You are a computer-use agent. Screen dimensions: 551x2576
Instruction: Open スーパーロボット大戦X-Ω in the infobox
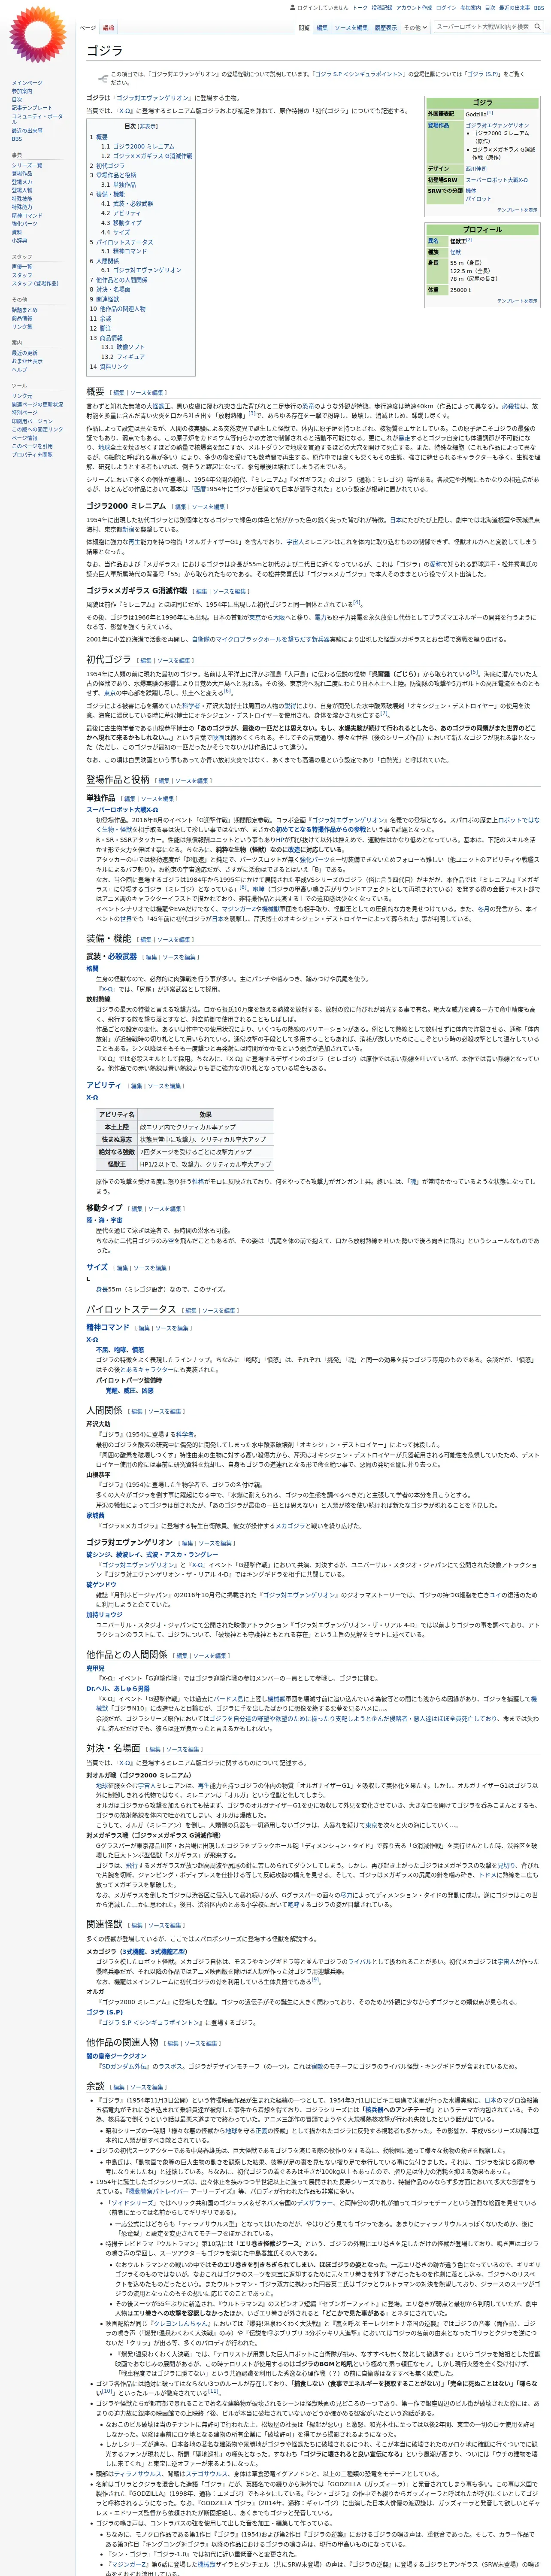pos(496,180)
